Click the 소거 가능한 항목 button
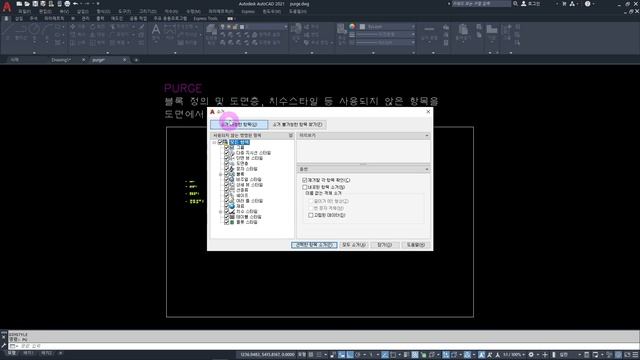This screenshot has width=640, height=360. pos(239,124)
